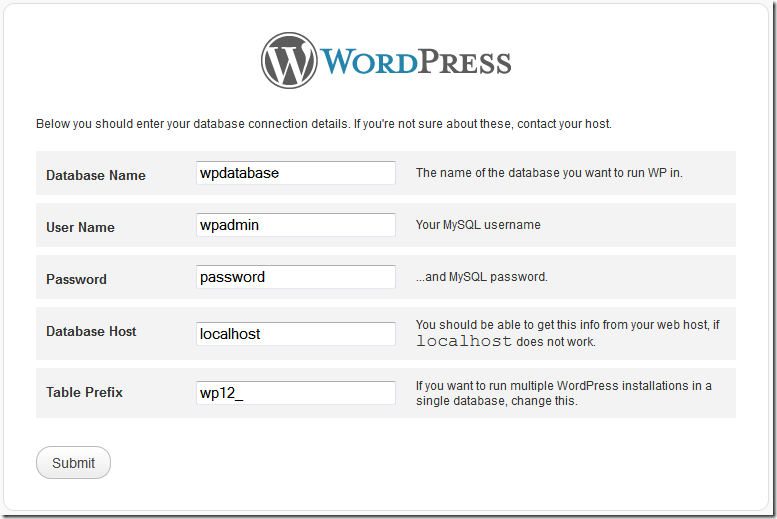The height and width of the screenshot is (519, 777).
Task: Click '...and MySQL password.' description text
Action: pos(482,277)
